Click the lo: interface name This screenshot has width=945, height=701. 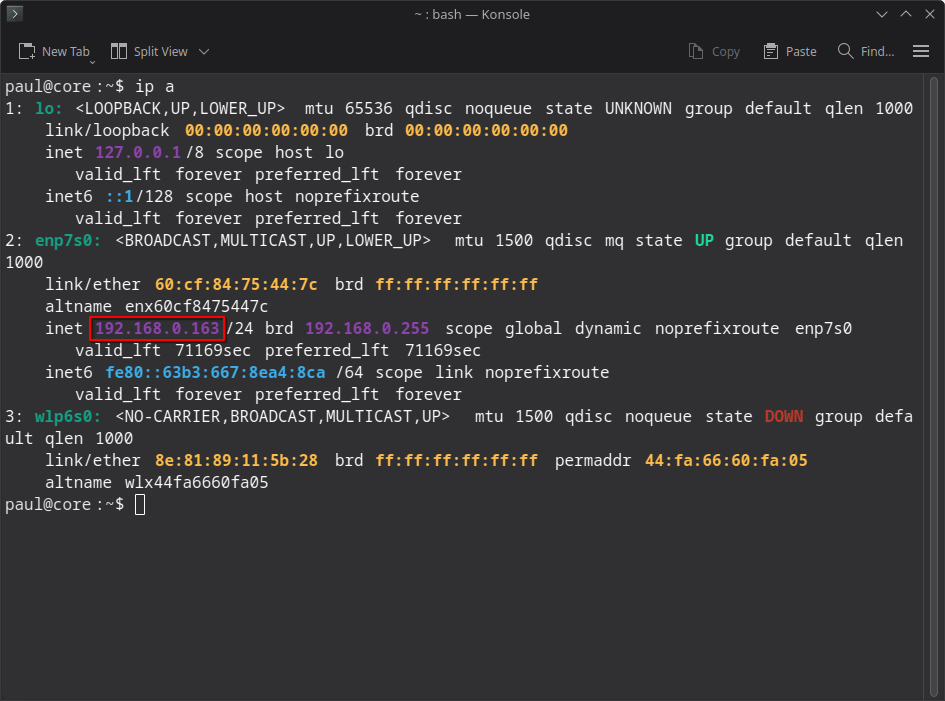point(48,108)
